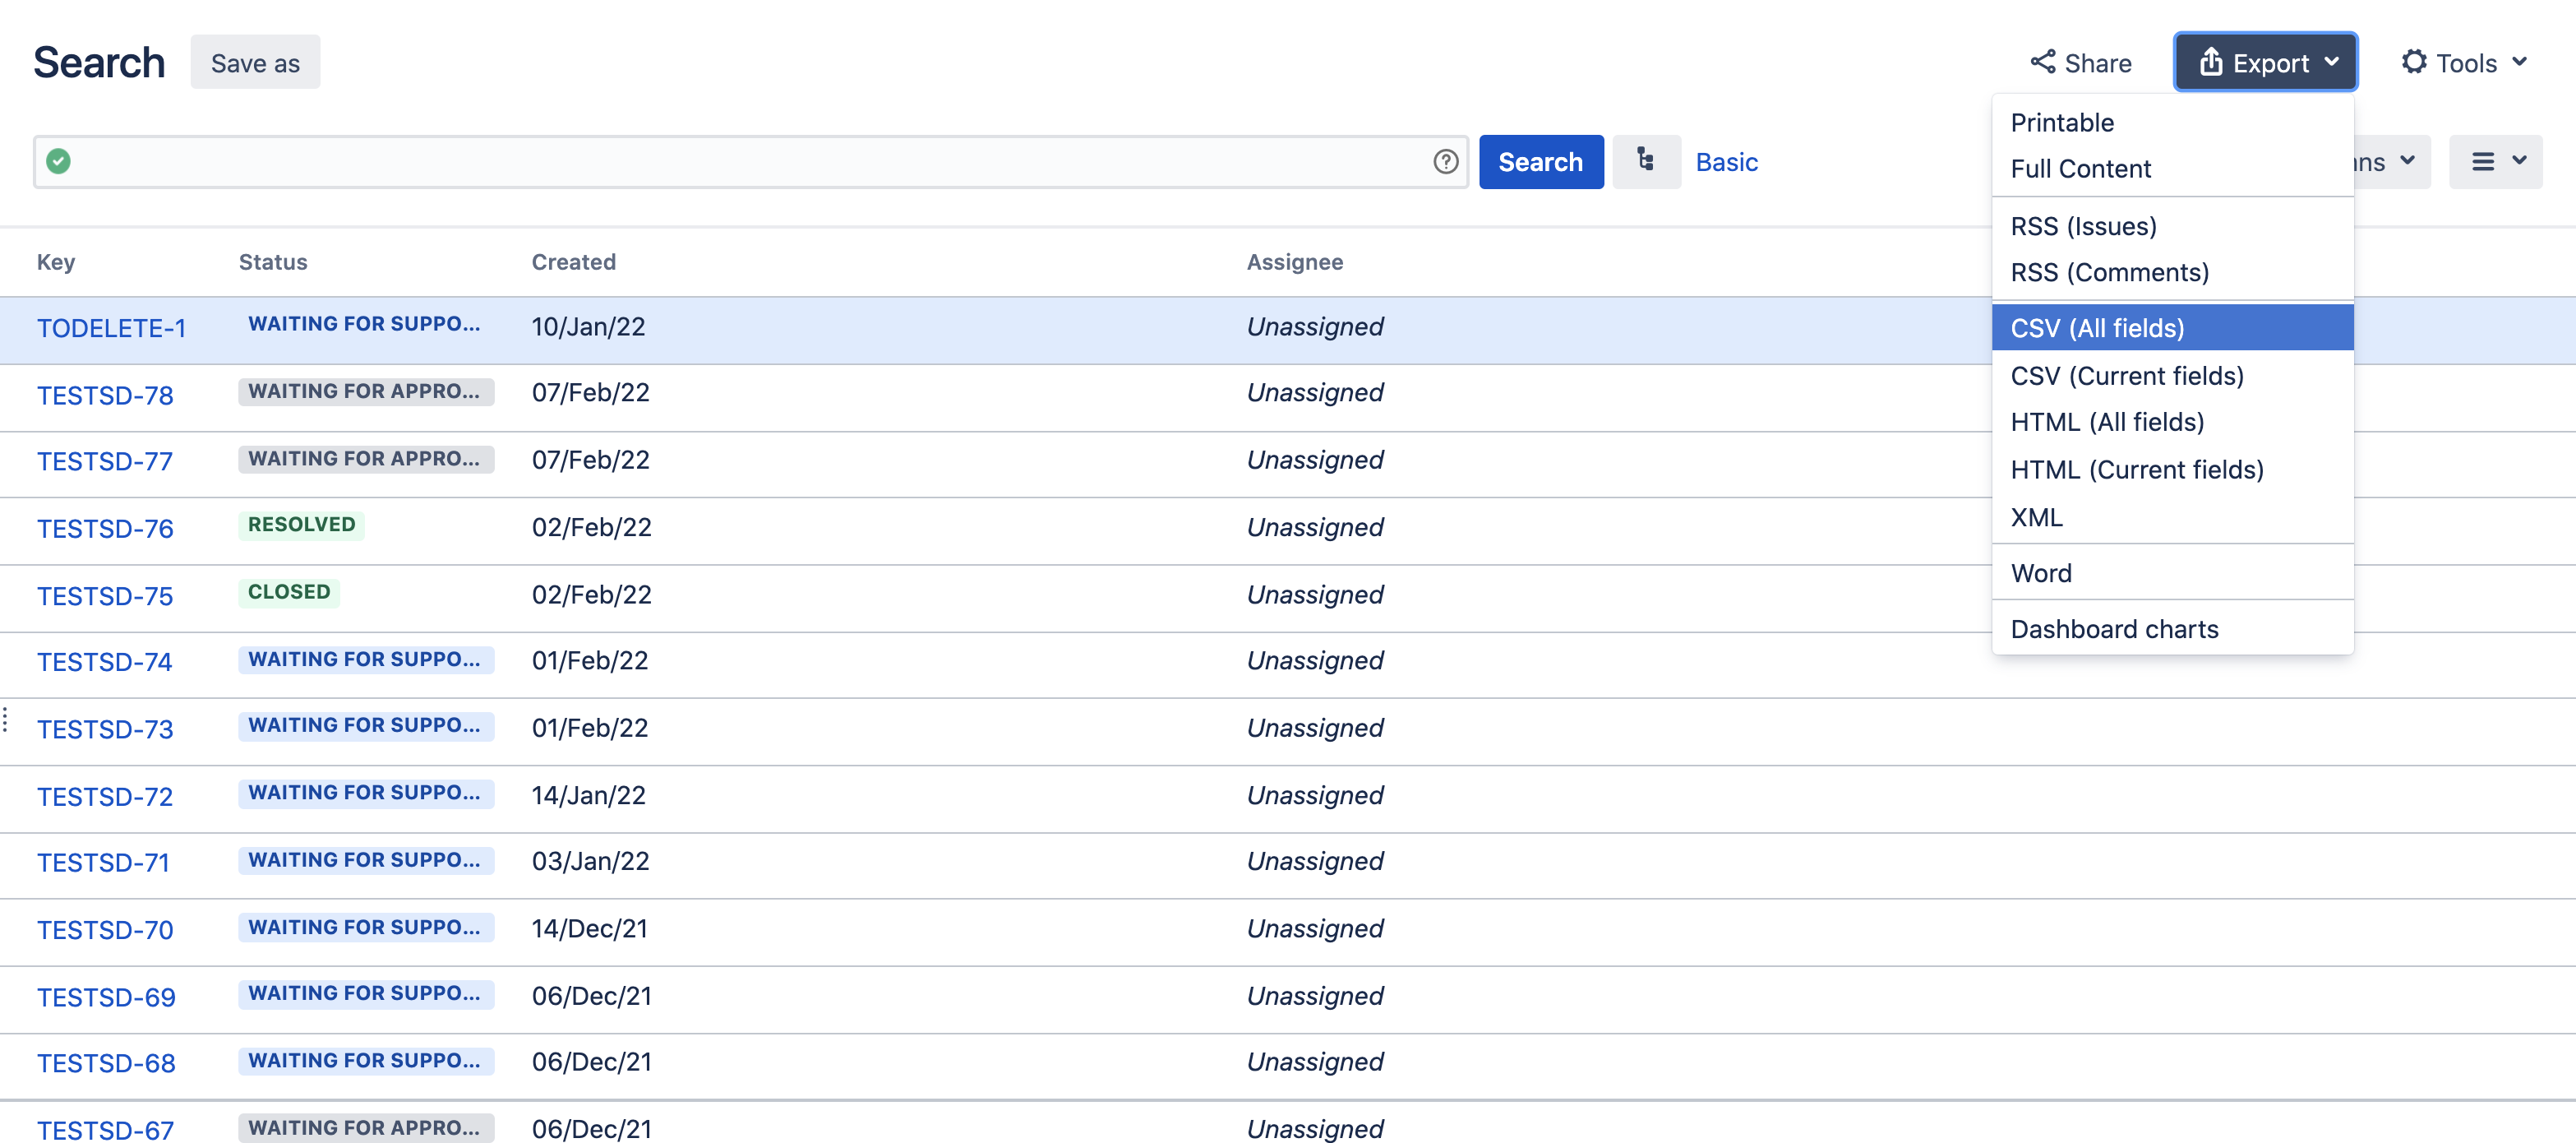Choose the Printable export option

point(2062,122)
